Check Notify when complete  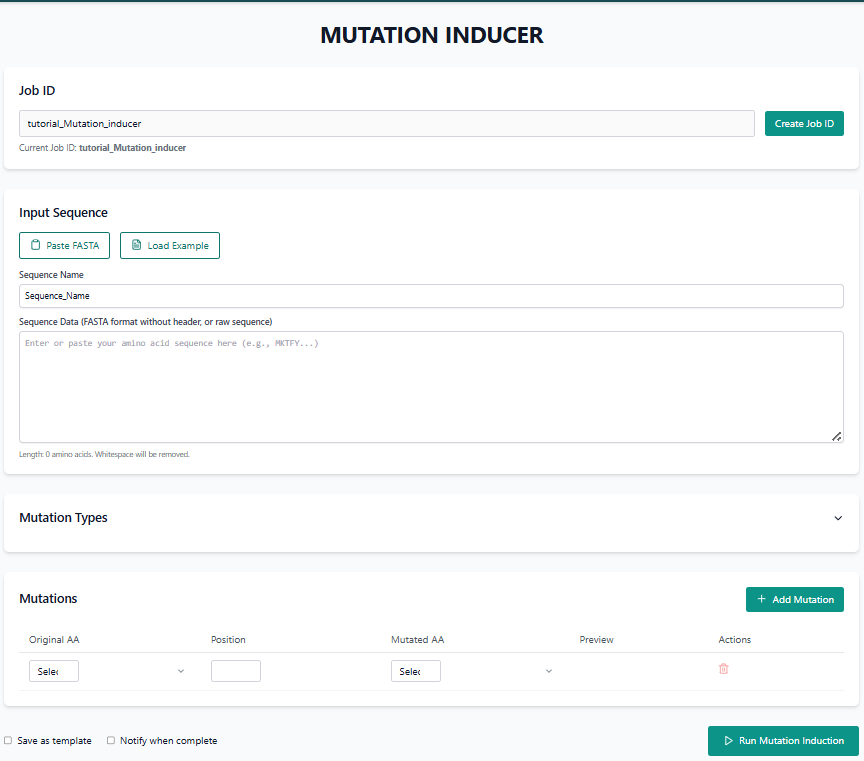[x=111, y=740]
